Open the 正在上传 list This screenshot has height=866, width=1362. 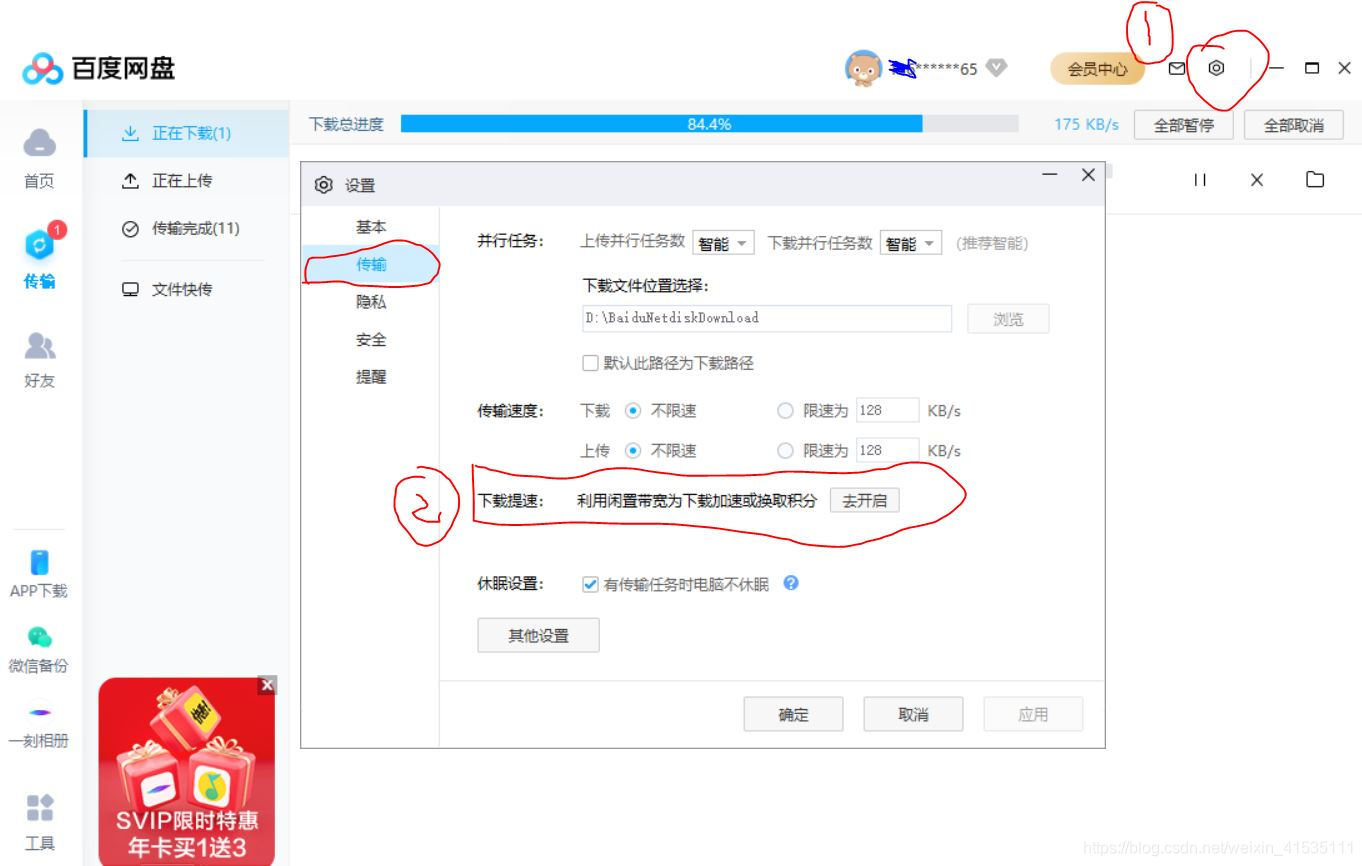tap(187, 181)
